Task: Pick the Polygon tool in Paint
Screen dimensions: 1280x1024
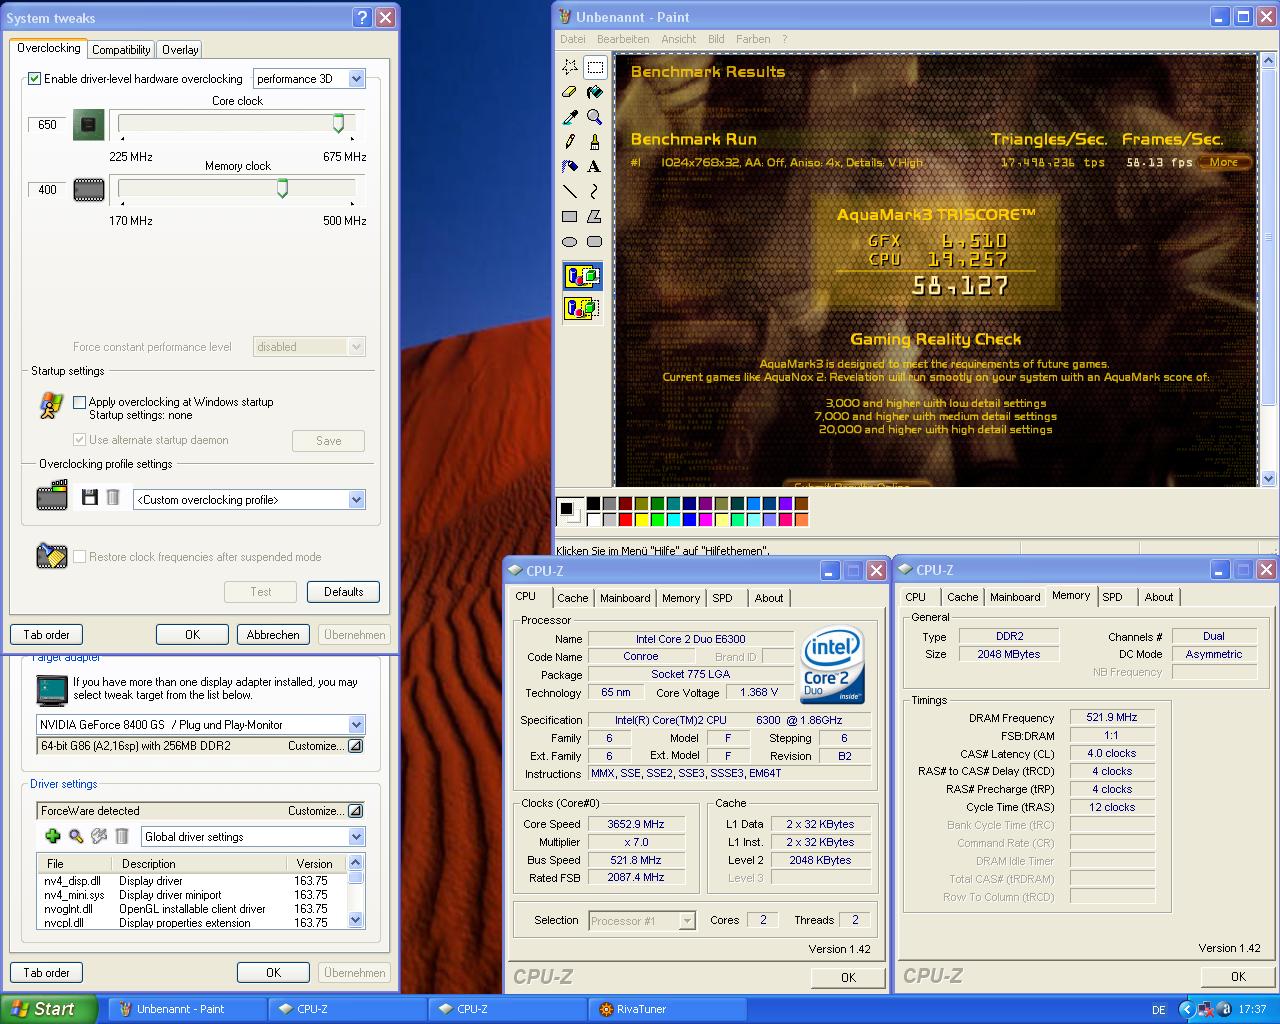Action: (x=595, y=216)
